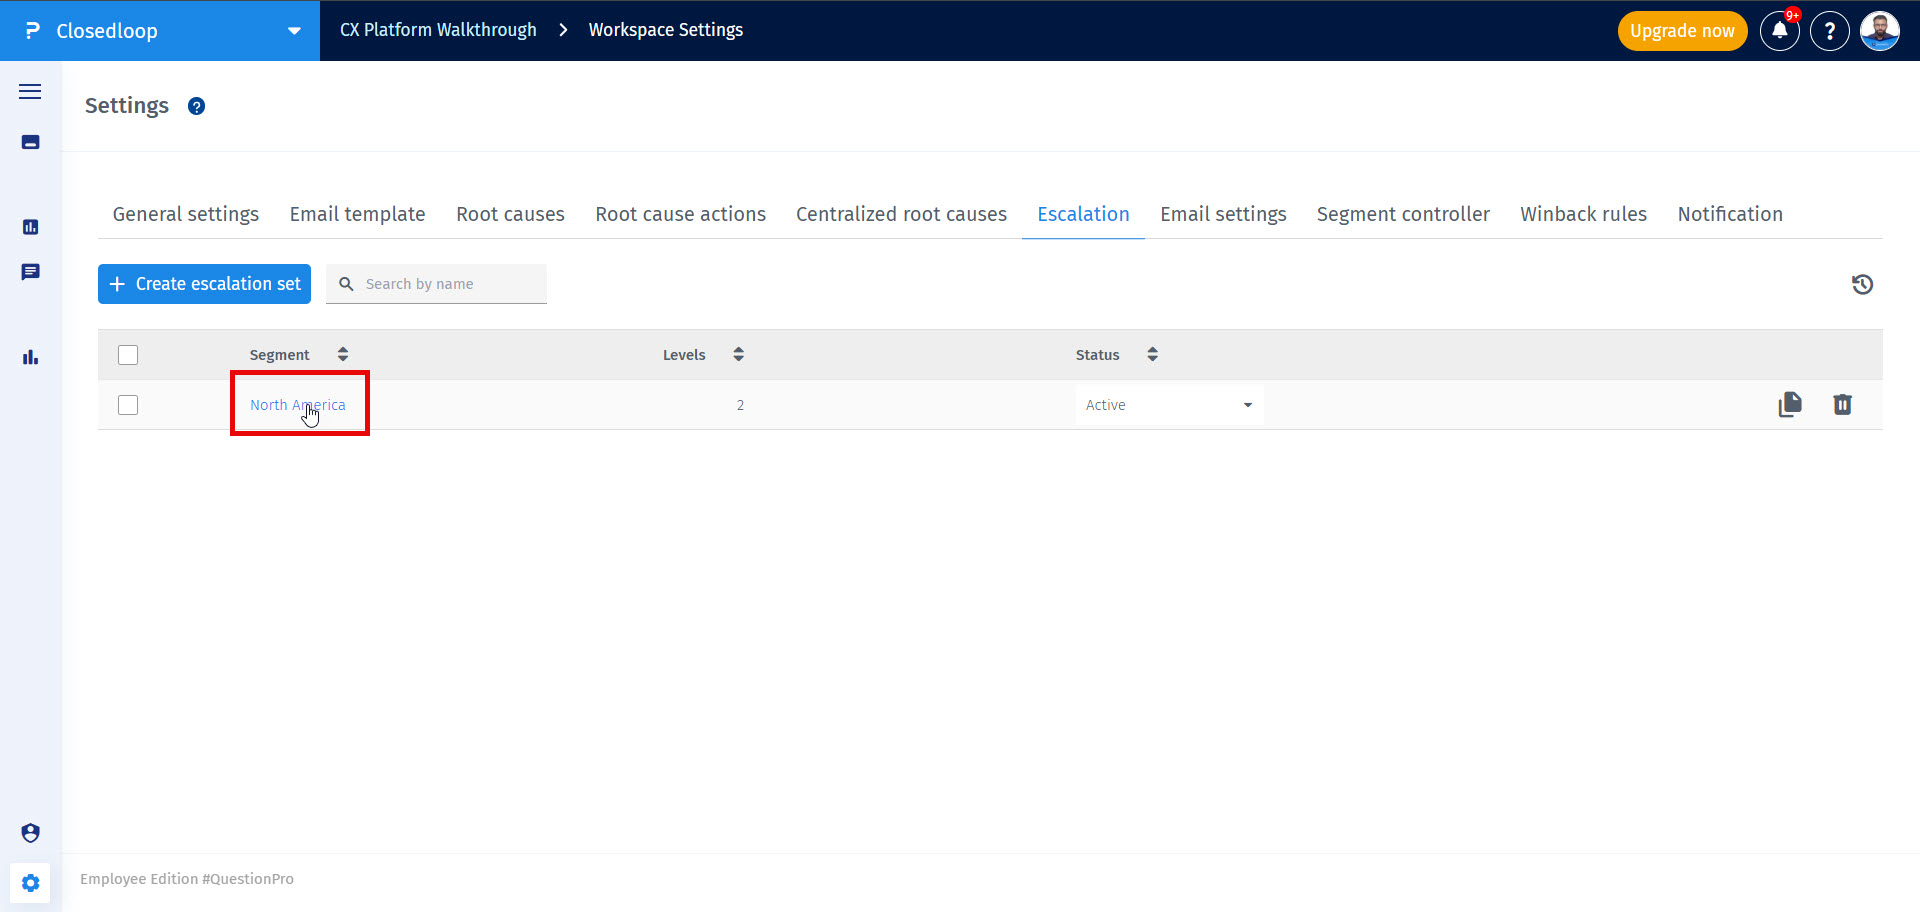Open the analytics bar chart sidebar icon
The height and width of the screenshot is (912, 1920).
click(x=30, y=357)
